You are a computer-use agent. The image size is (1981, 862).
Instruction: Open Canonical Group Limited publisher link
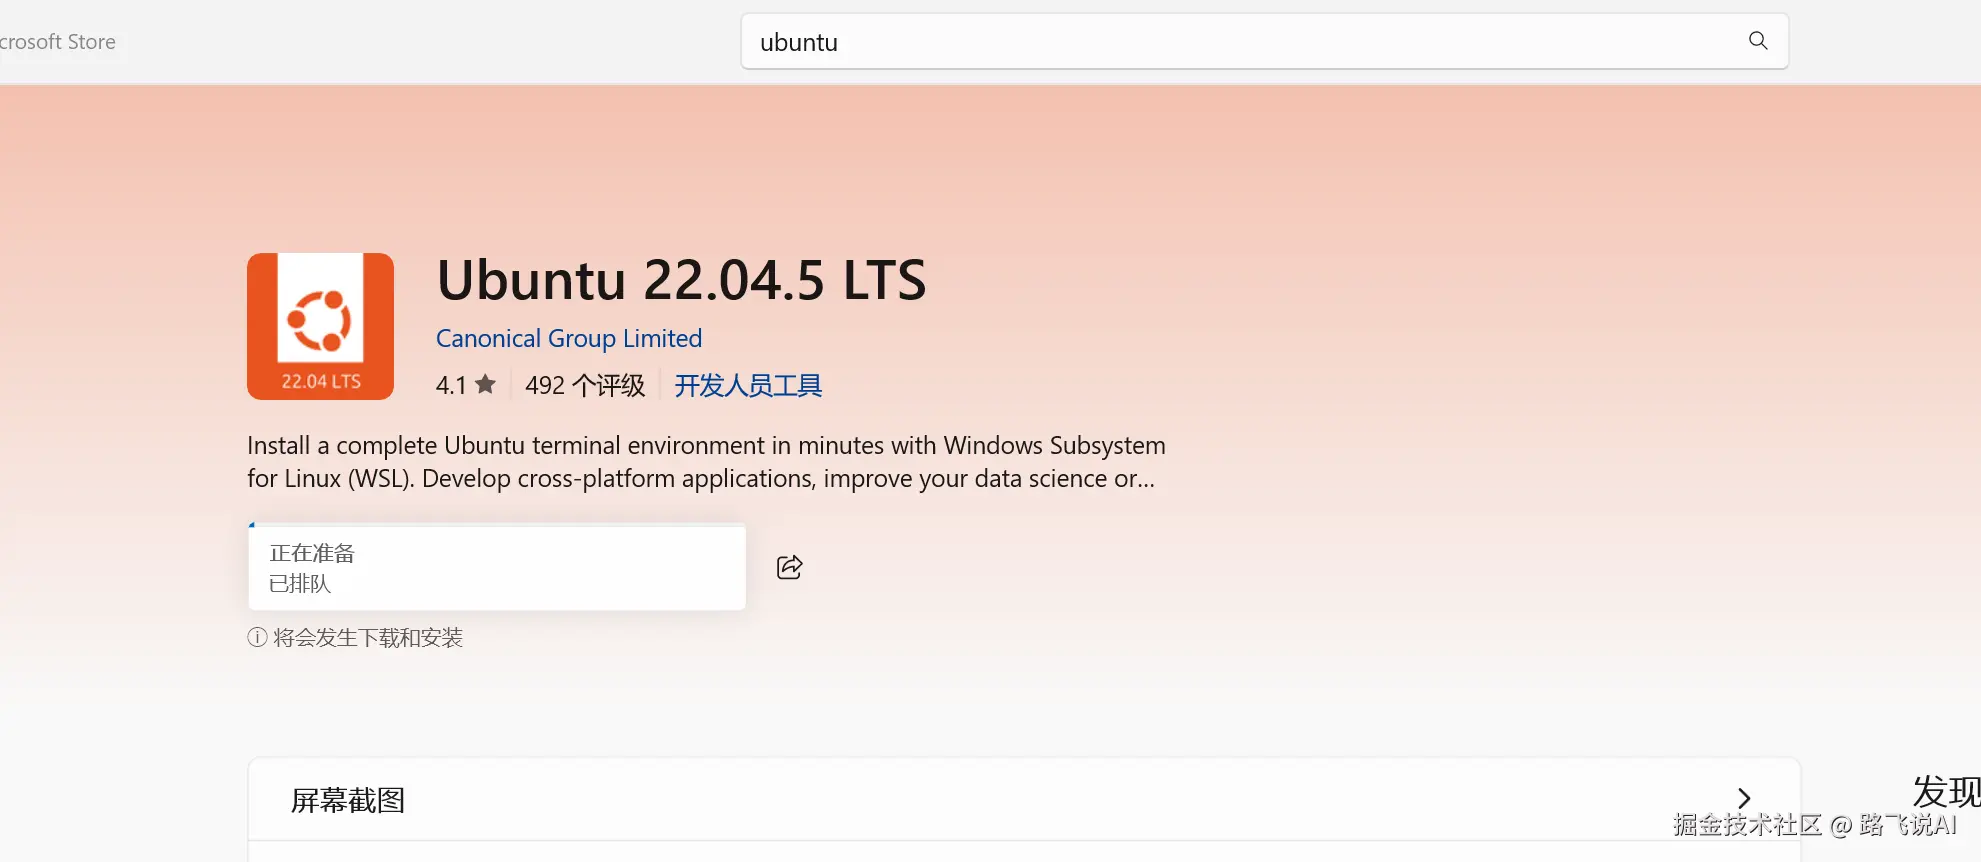pos(569,338)
